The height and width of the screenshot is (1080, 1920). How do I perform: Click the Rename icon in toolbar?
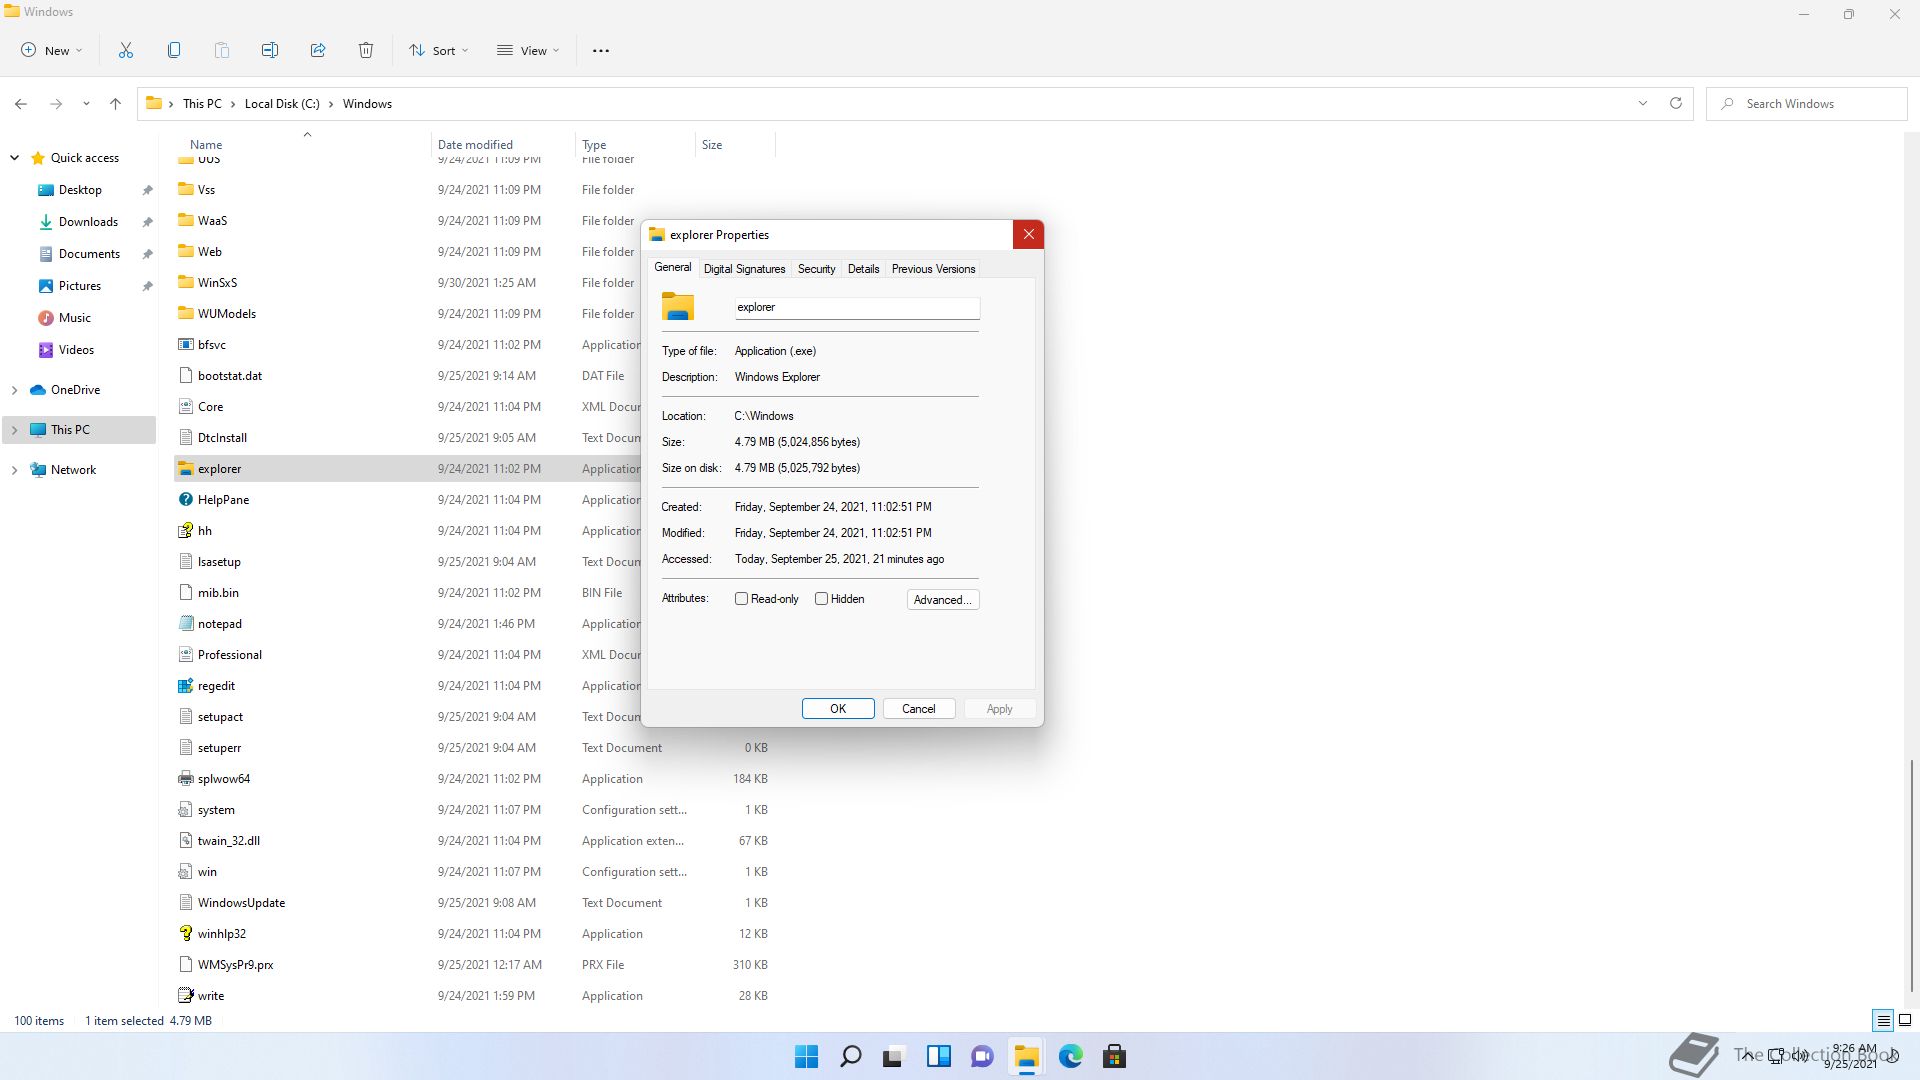coord(270,50)
